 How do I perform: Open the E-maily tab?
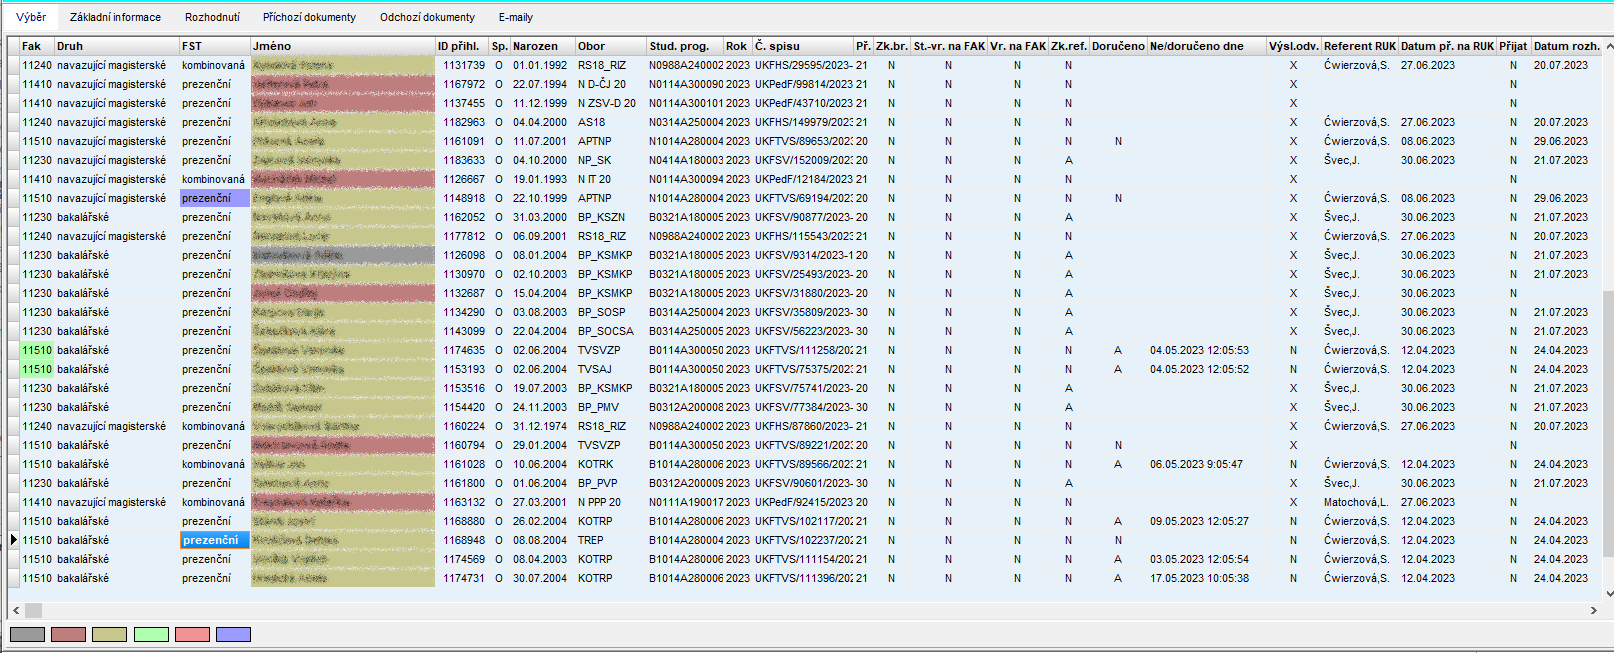point(516,17)
